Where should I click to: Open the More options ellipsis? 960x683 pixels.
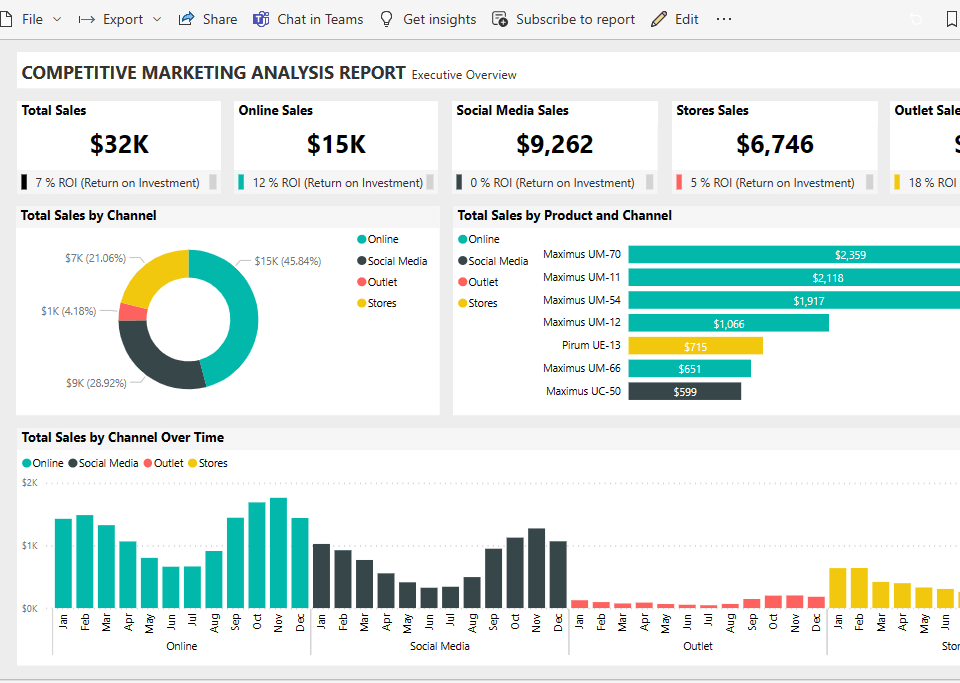(724, 19)
